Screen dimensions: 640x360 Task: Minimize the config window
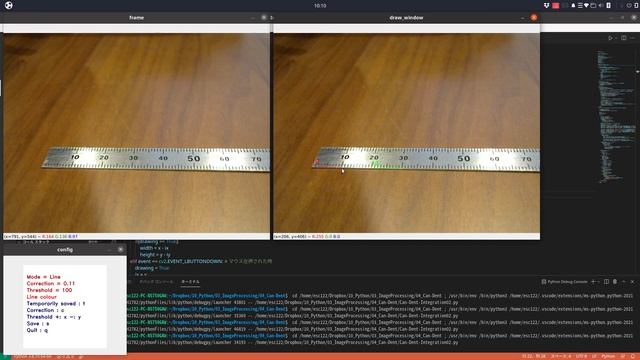point(110,249)
